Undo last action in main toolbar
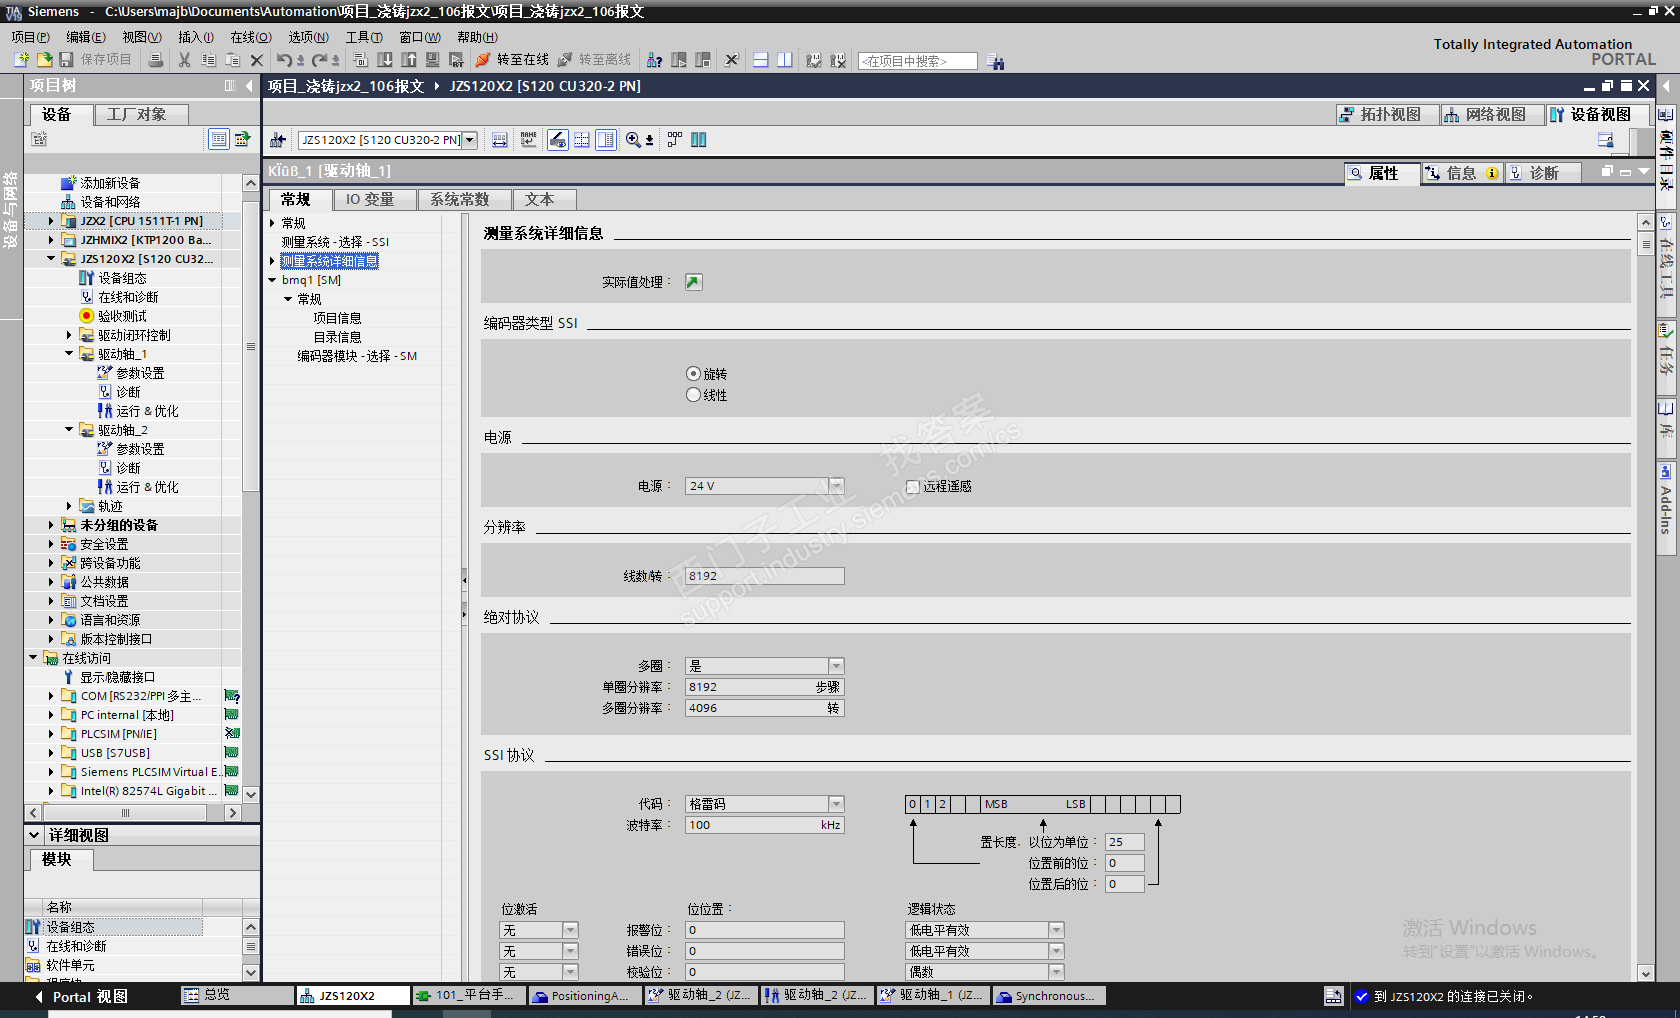The width and height of the screenshot is (1680, 1018). [284, 60]
